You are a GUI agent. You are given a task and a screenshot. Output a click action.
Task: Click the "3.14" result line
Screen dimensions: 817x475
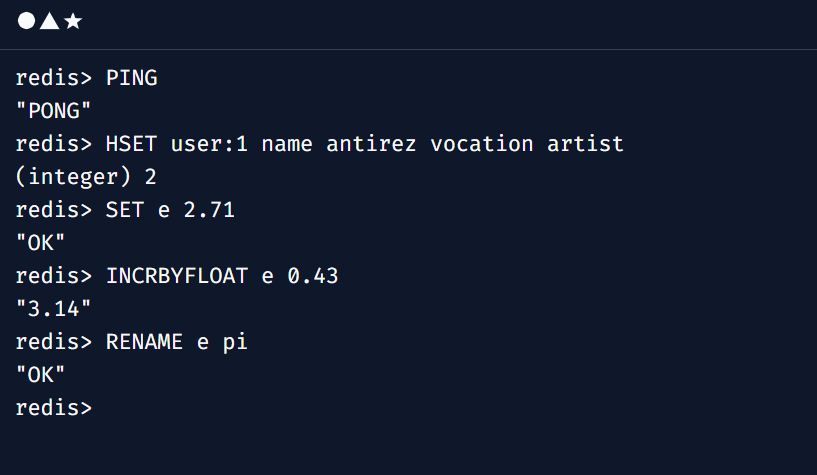pos(54,309)
